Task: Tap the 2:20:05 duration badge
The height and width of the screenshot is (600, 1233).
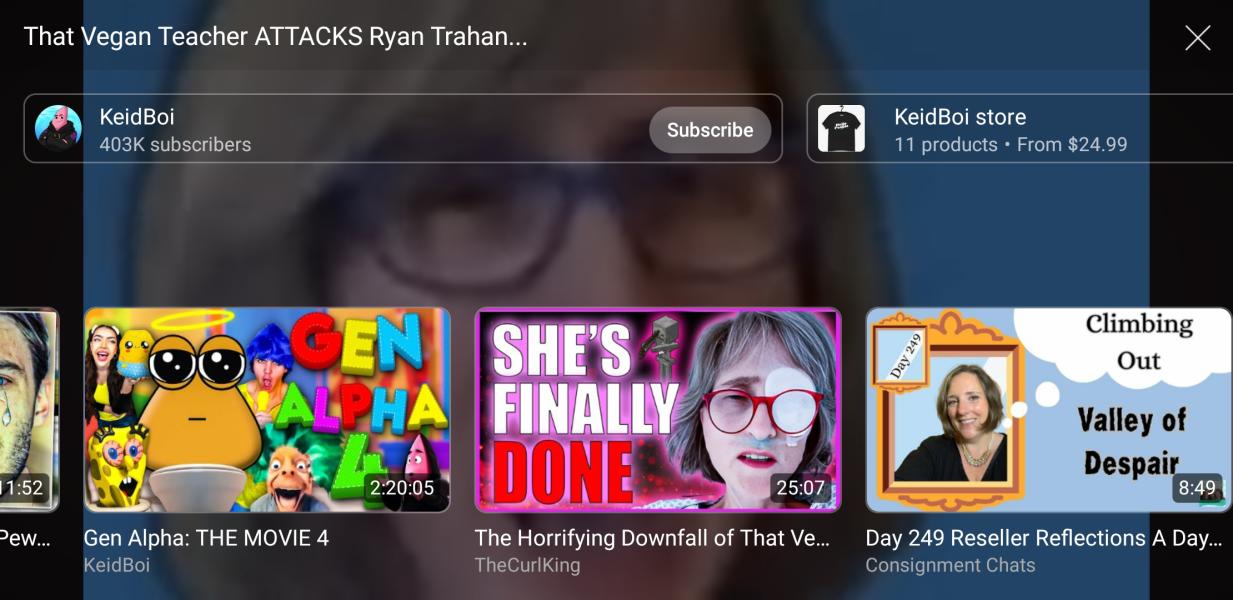Action: [x=402, y=488]
